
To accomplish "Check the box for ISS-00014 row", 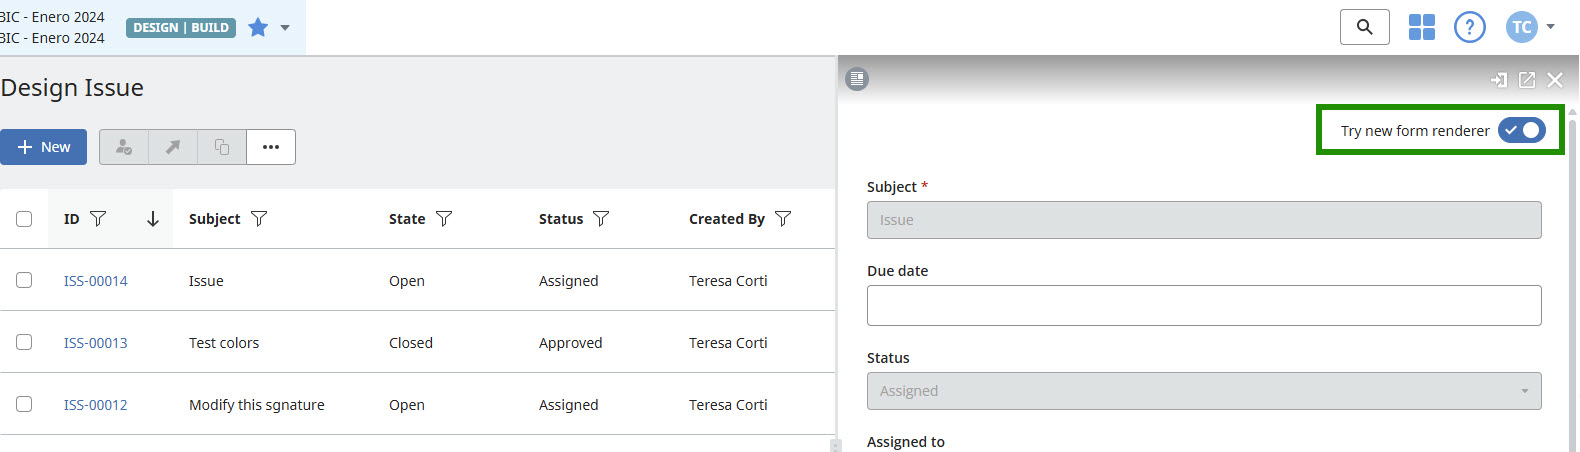I will coord(24,281).
